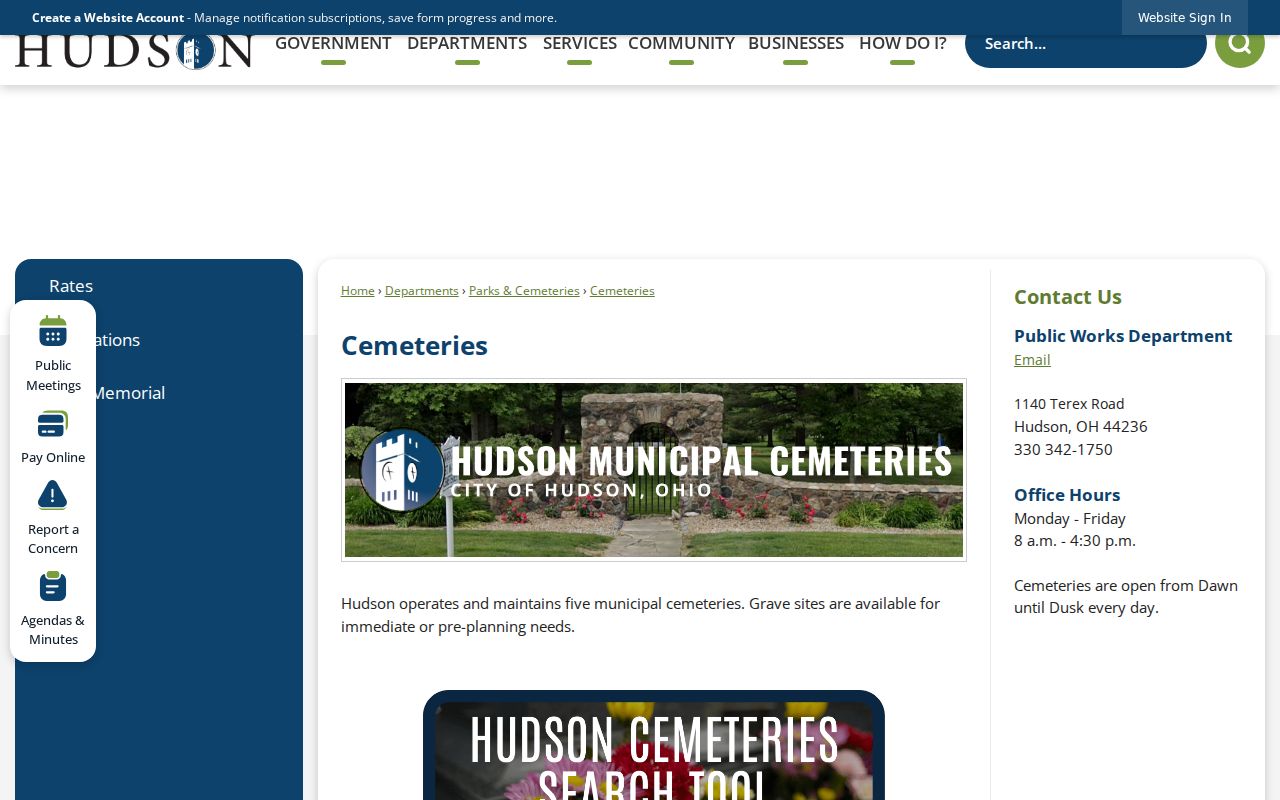Click the Departments breadcrumb link
This screenshot has height=800, width=1280.
click(x=422, y=291)
